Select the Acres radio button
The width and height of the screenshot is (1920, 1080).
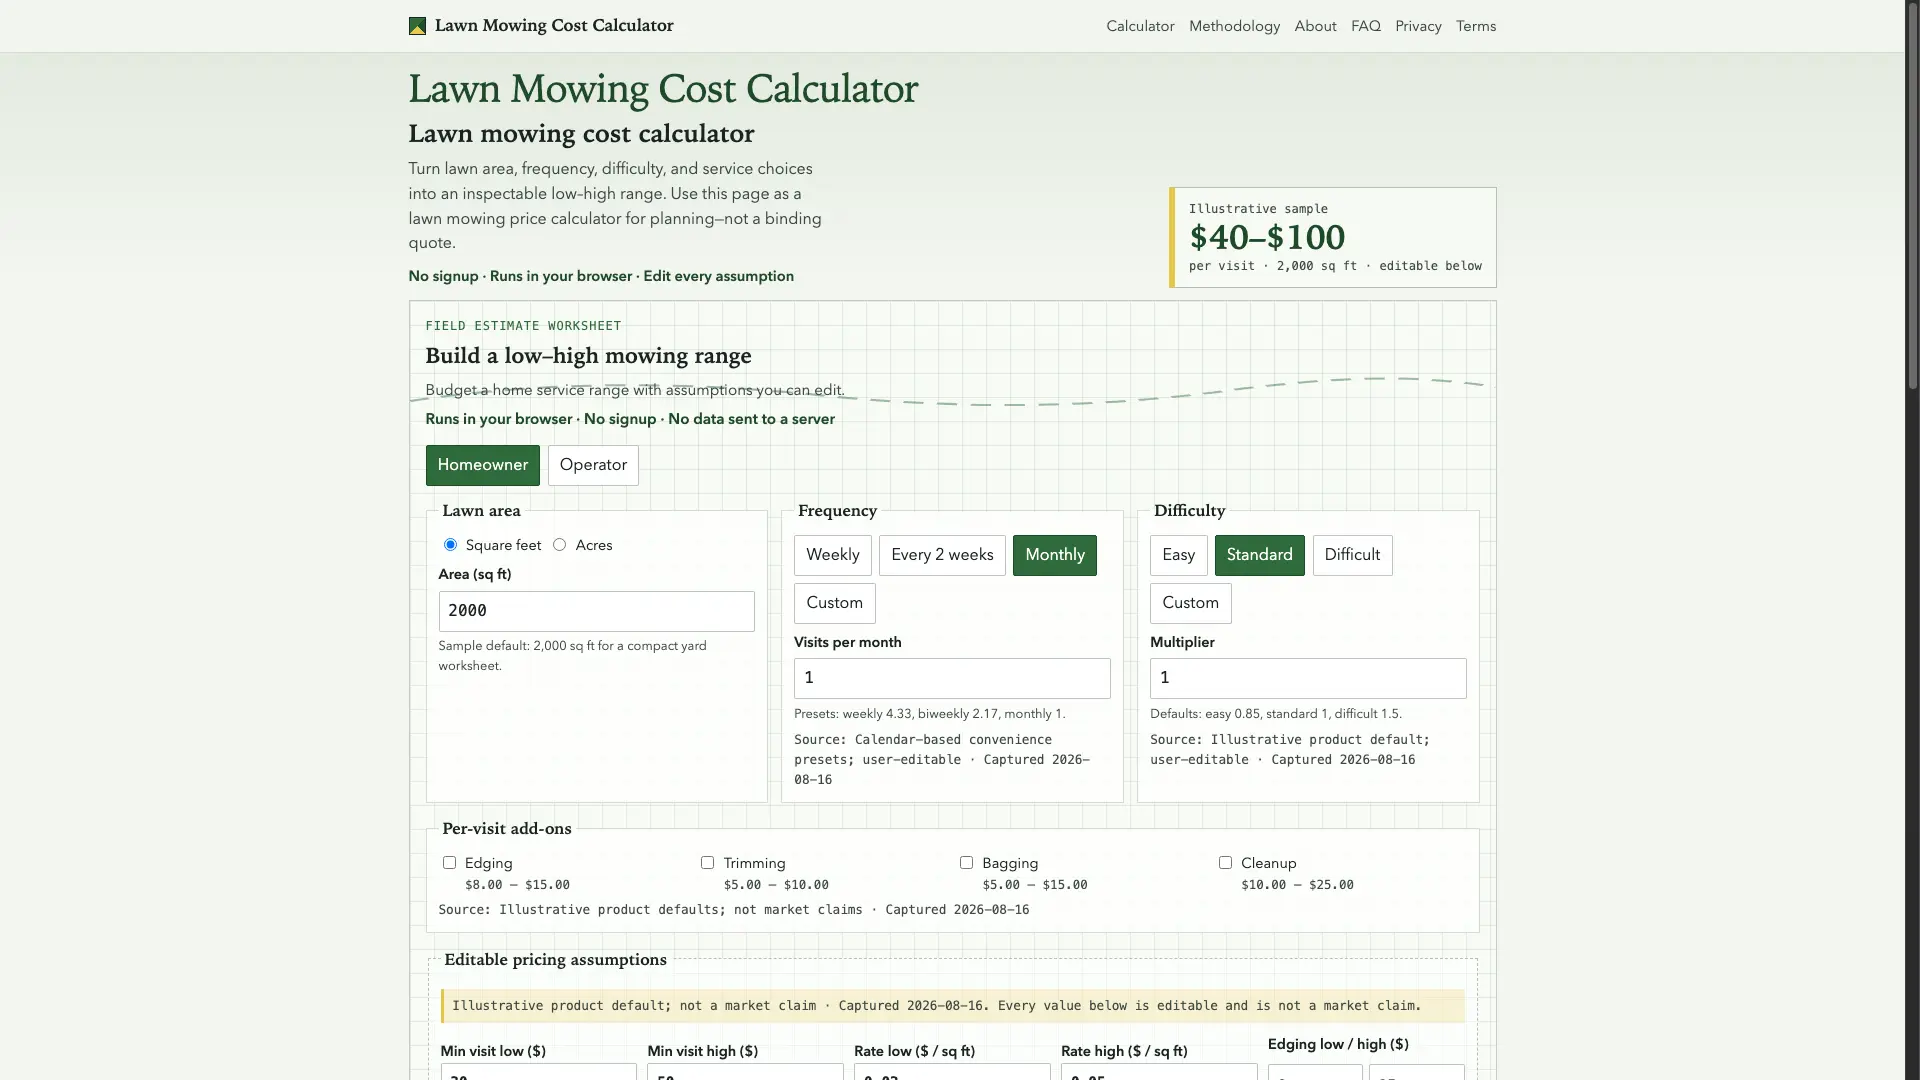559,545
